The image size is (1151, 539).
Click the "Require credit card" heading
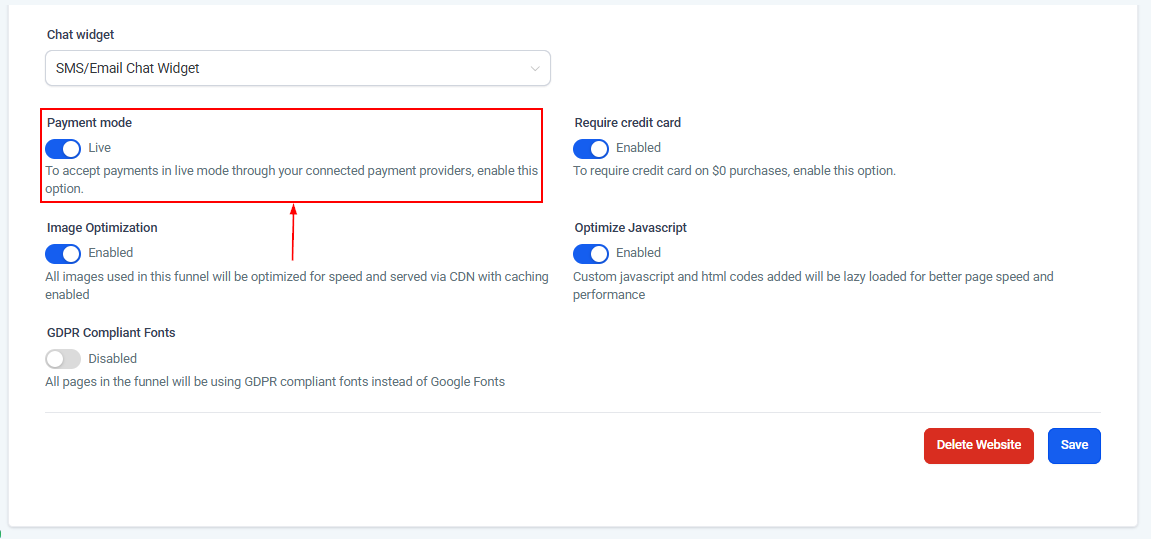(627, 123)
